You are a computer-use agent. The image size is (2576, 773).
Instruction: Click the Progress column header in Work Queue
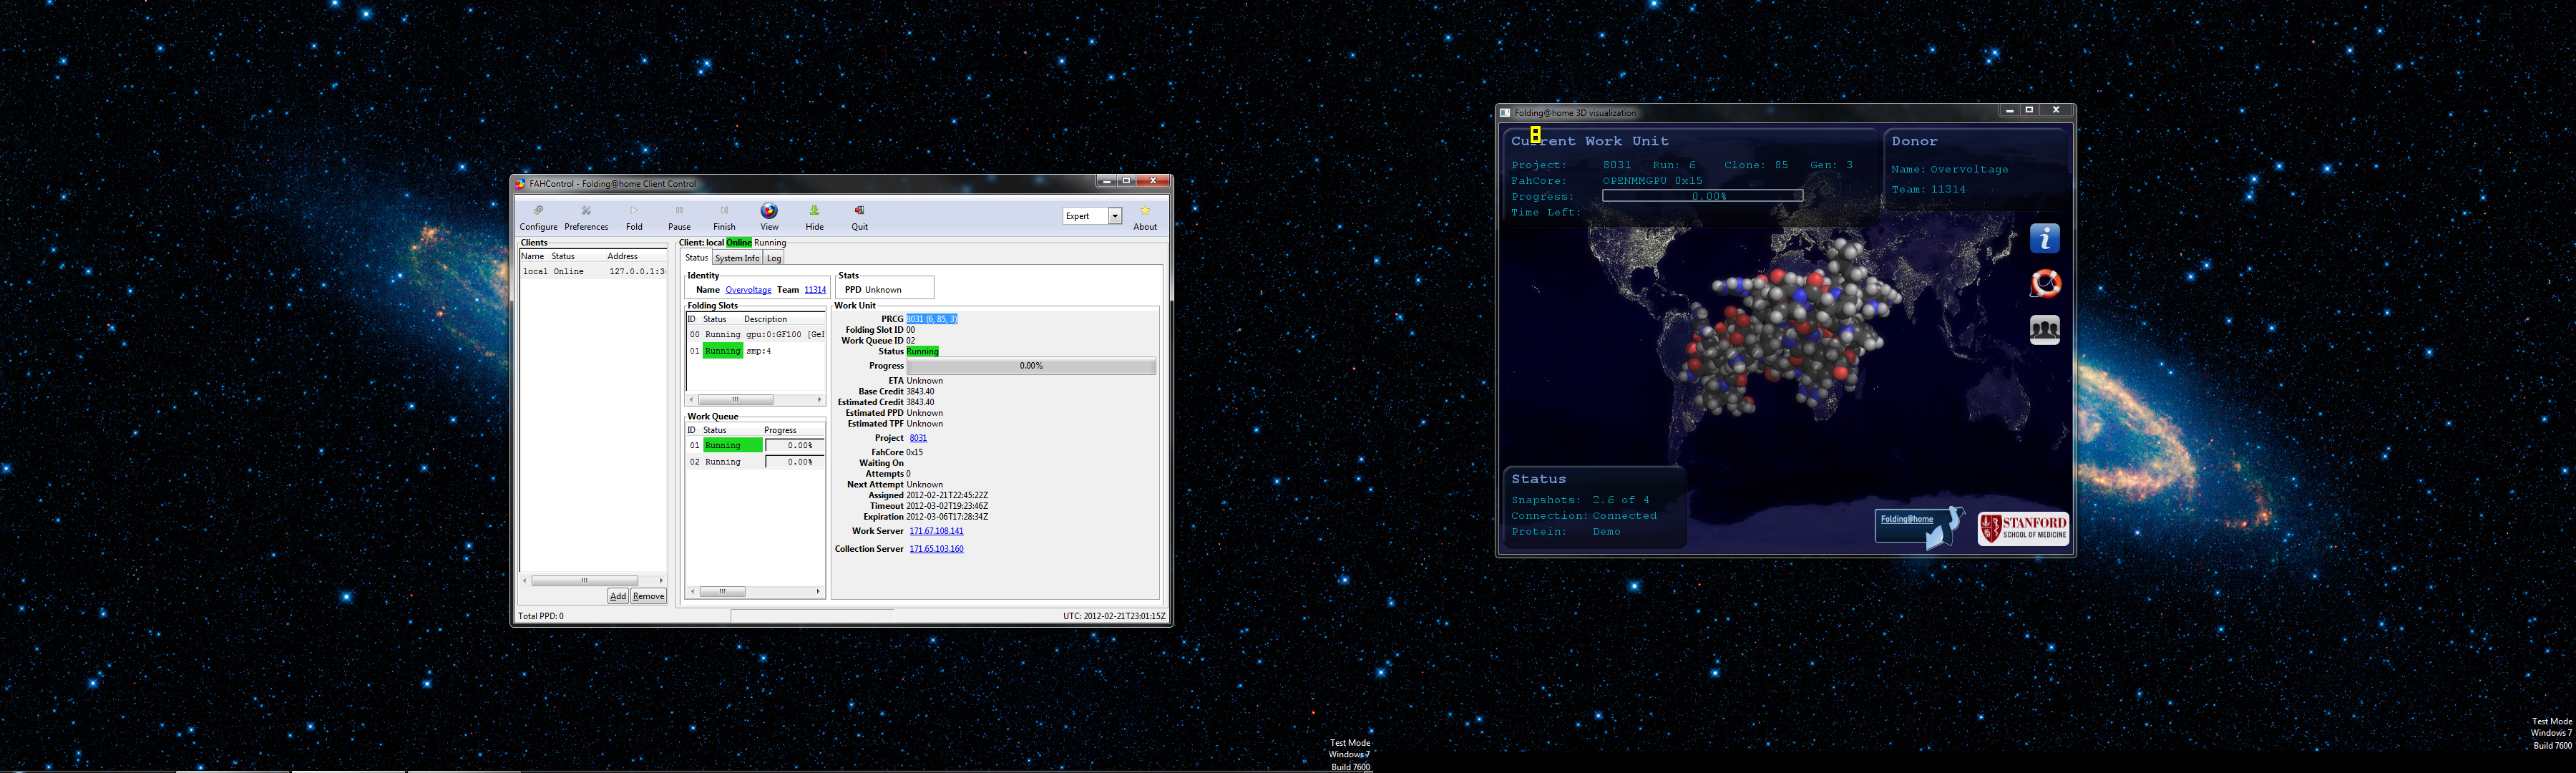tap(780, 430)
